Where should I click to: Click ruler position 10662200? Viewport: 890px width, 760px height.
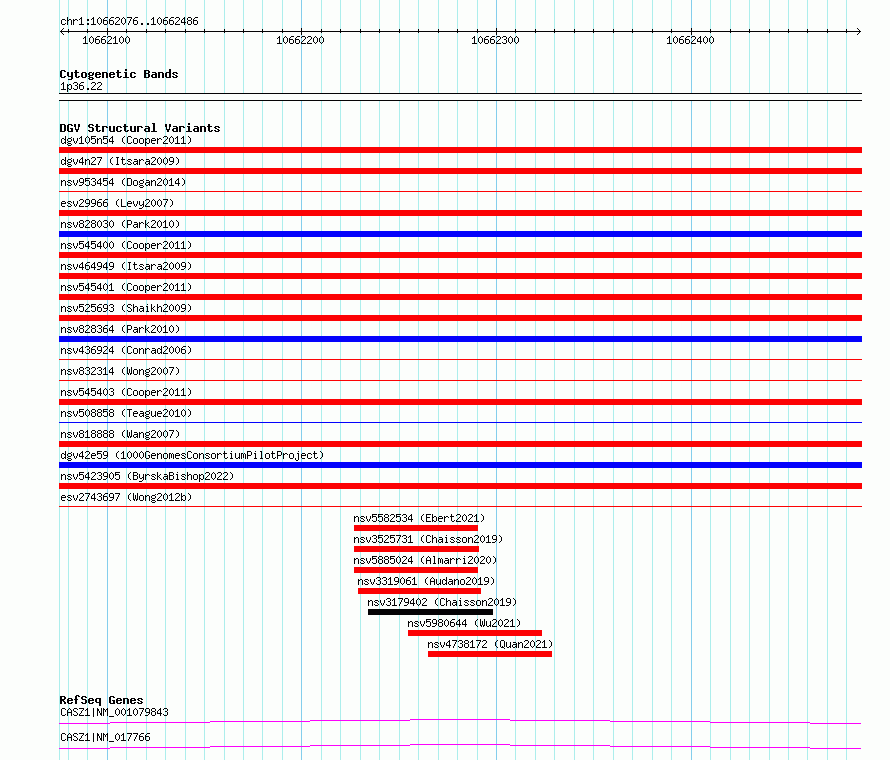(300, 40)
